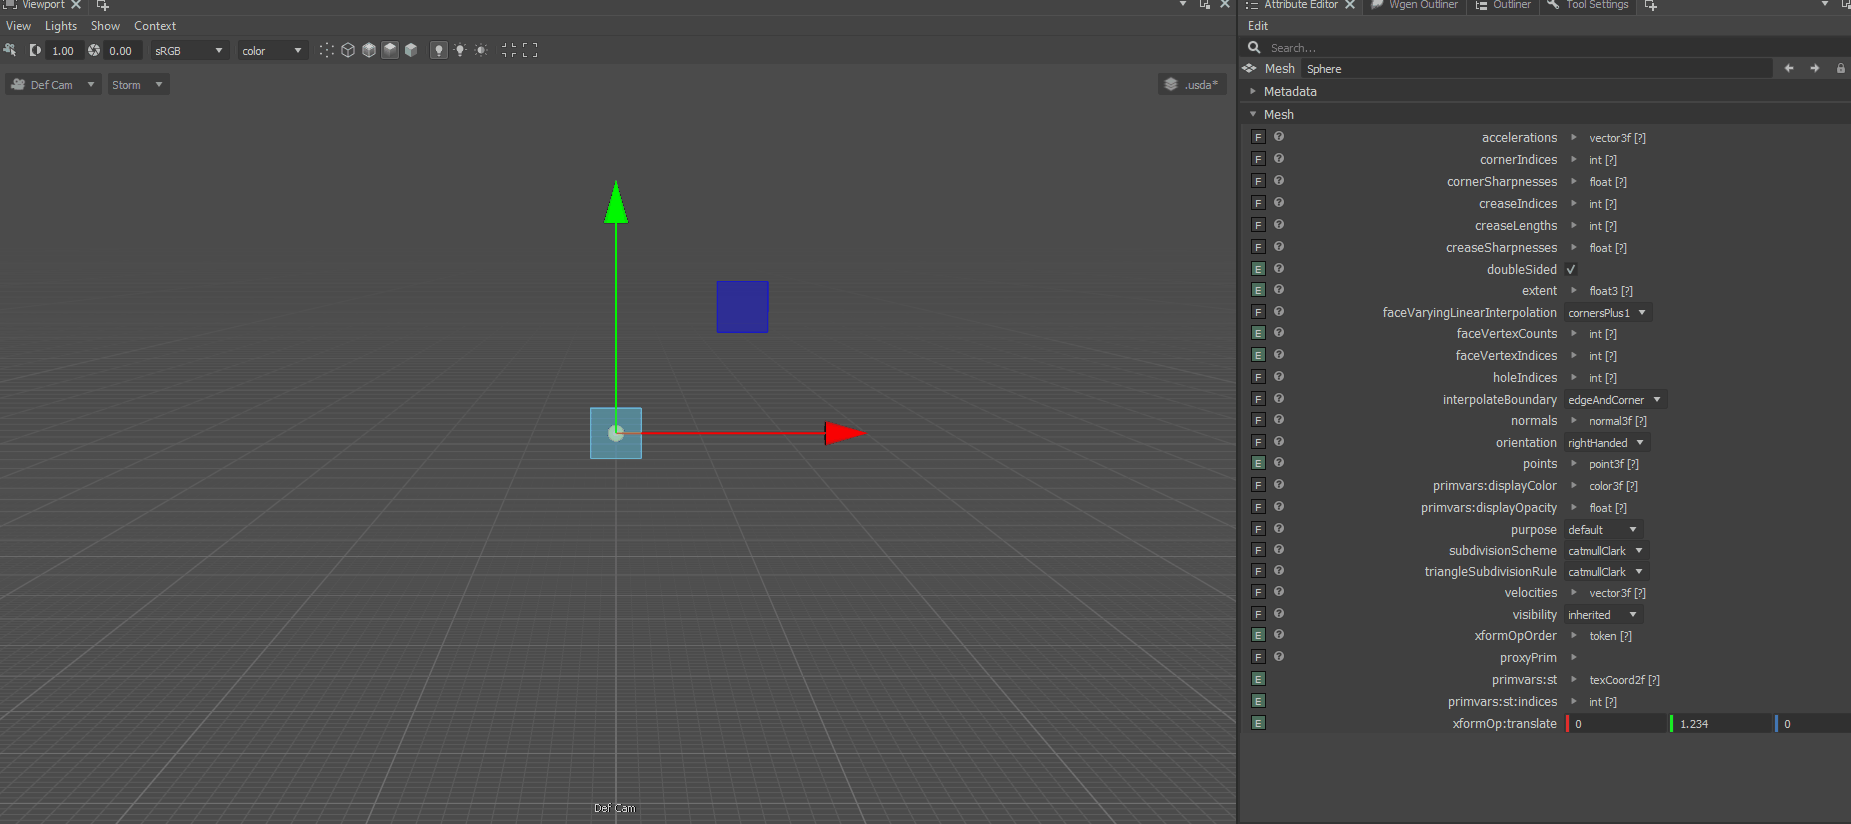Click the blue cube in the viewport
Image resolution: width=1851 pixels, height=824 pixels.
pyautogui.click(x=742, y=307)
